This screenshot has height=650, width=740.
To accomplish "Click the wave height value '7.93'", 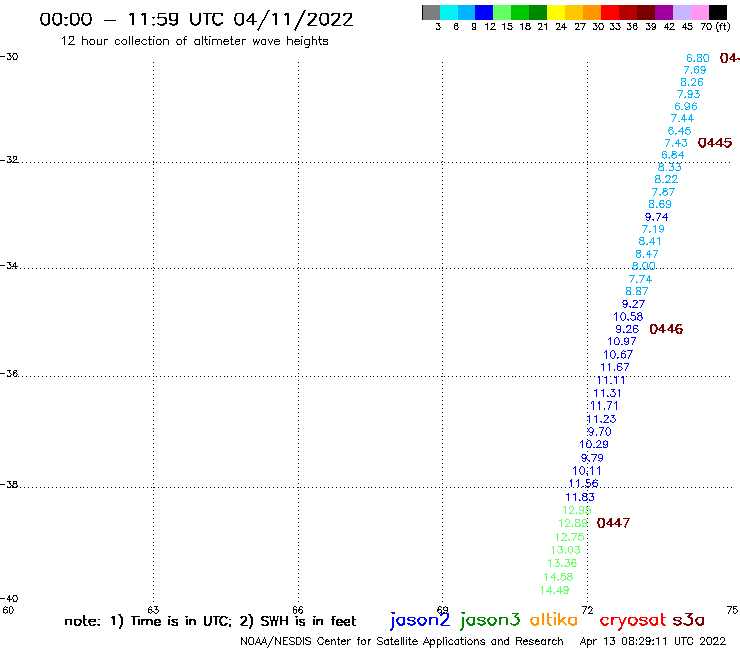I will (x=689, y=94).
